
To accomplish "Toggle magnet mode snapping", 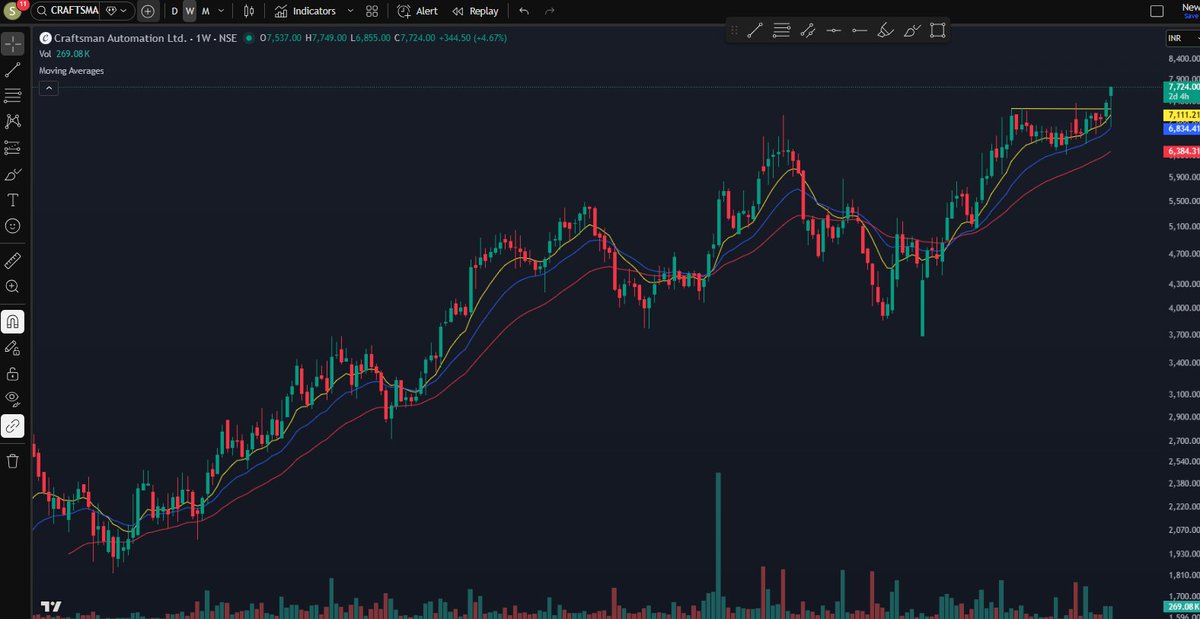I will click(12, 322).
